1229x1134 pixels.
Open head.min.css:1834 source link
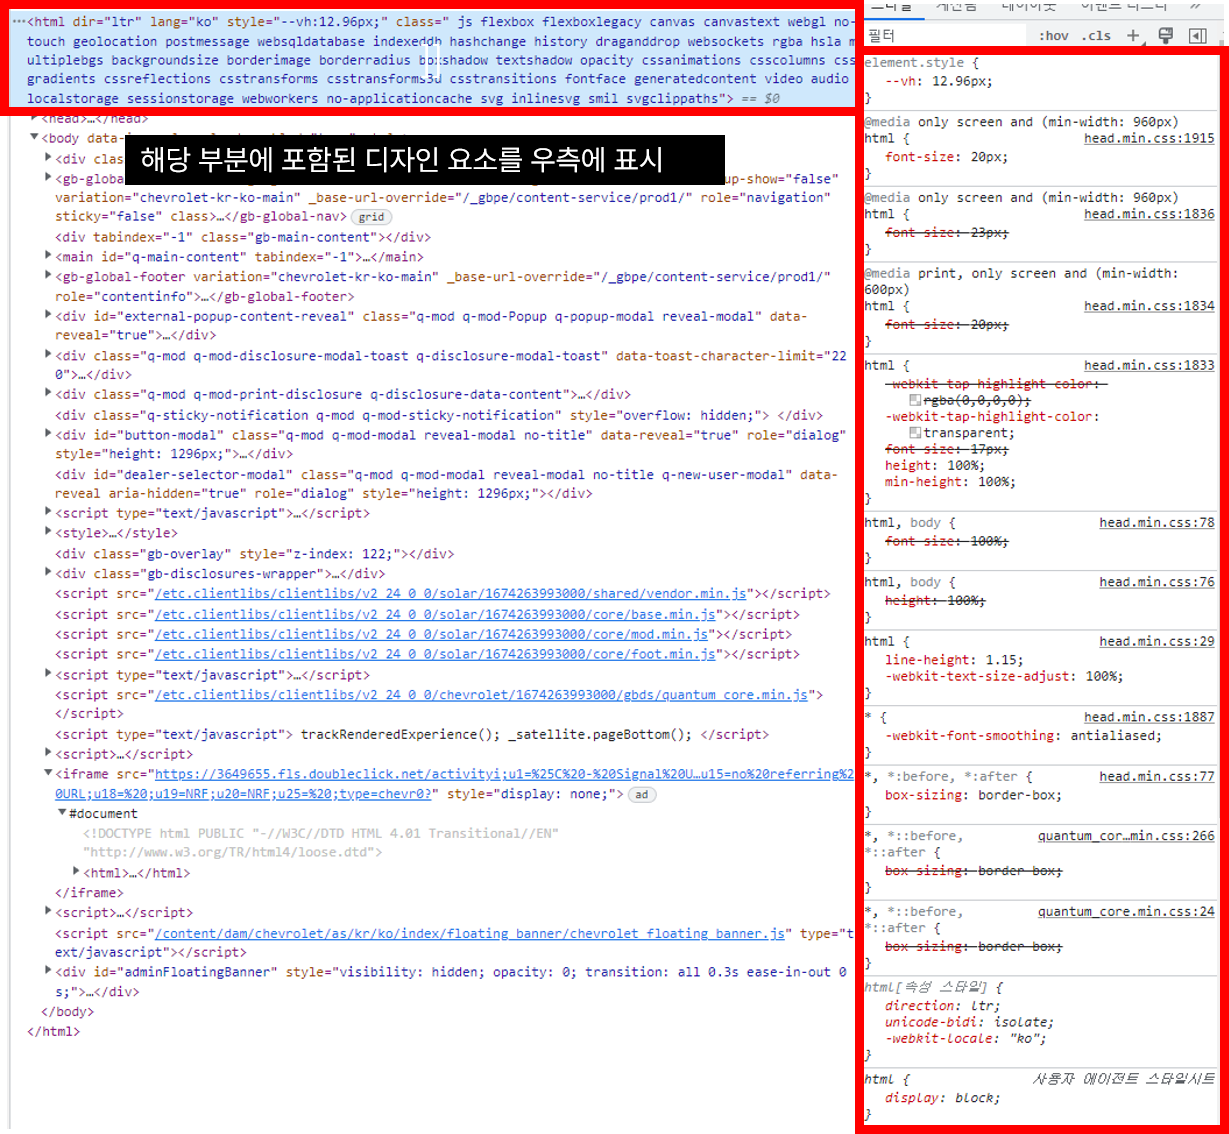1149,306
